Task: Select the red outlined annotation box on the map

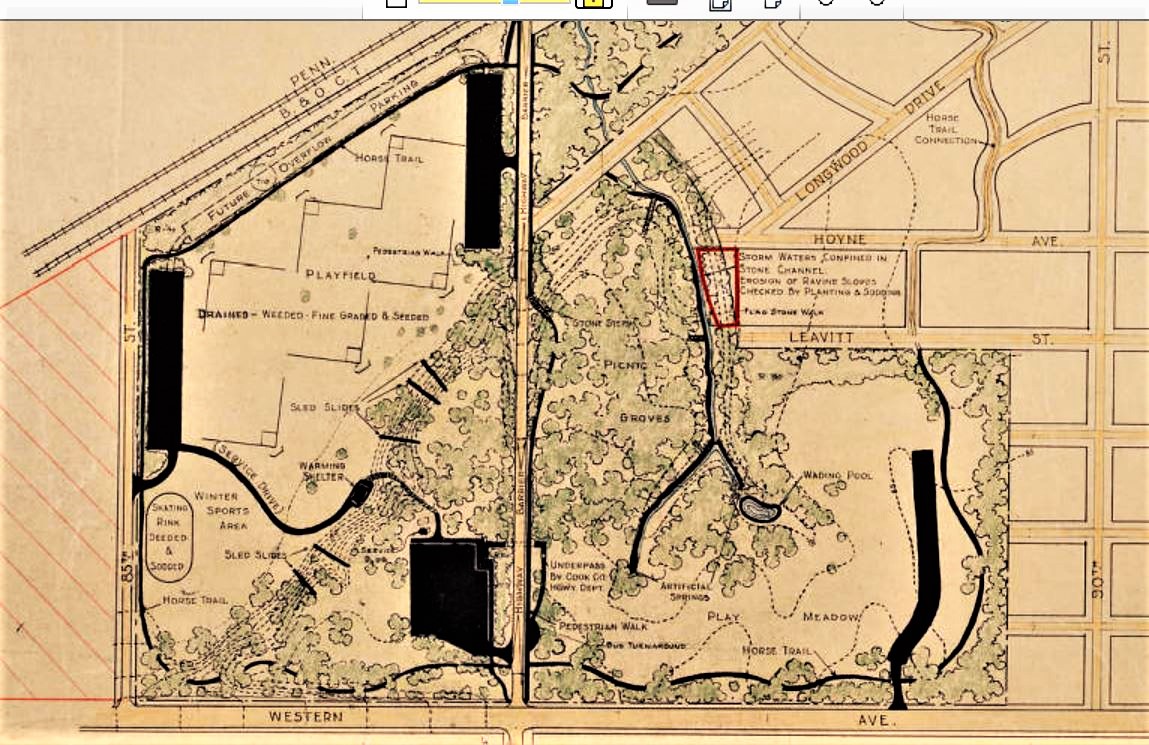Action: [718, 287]
